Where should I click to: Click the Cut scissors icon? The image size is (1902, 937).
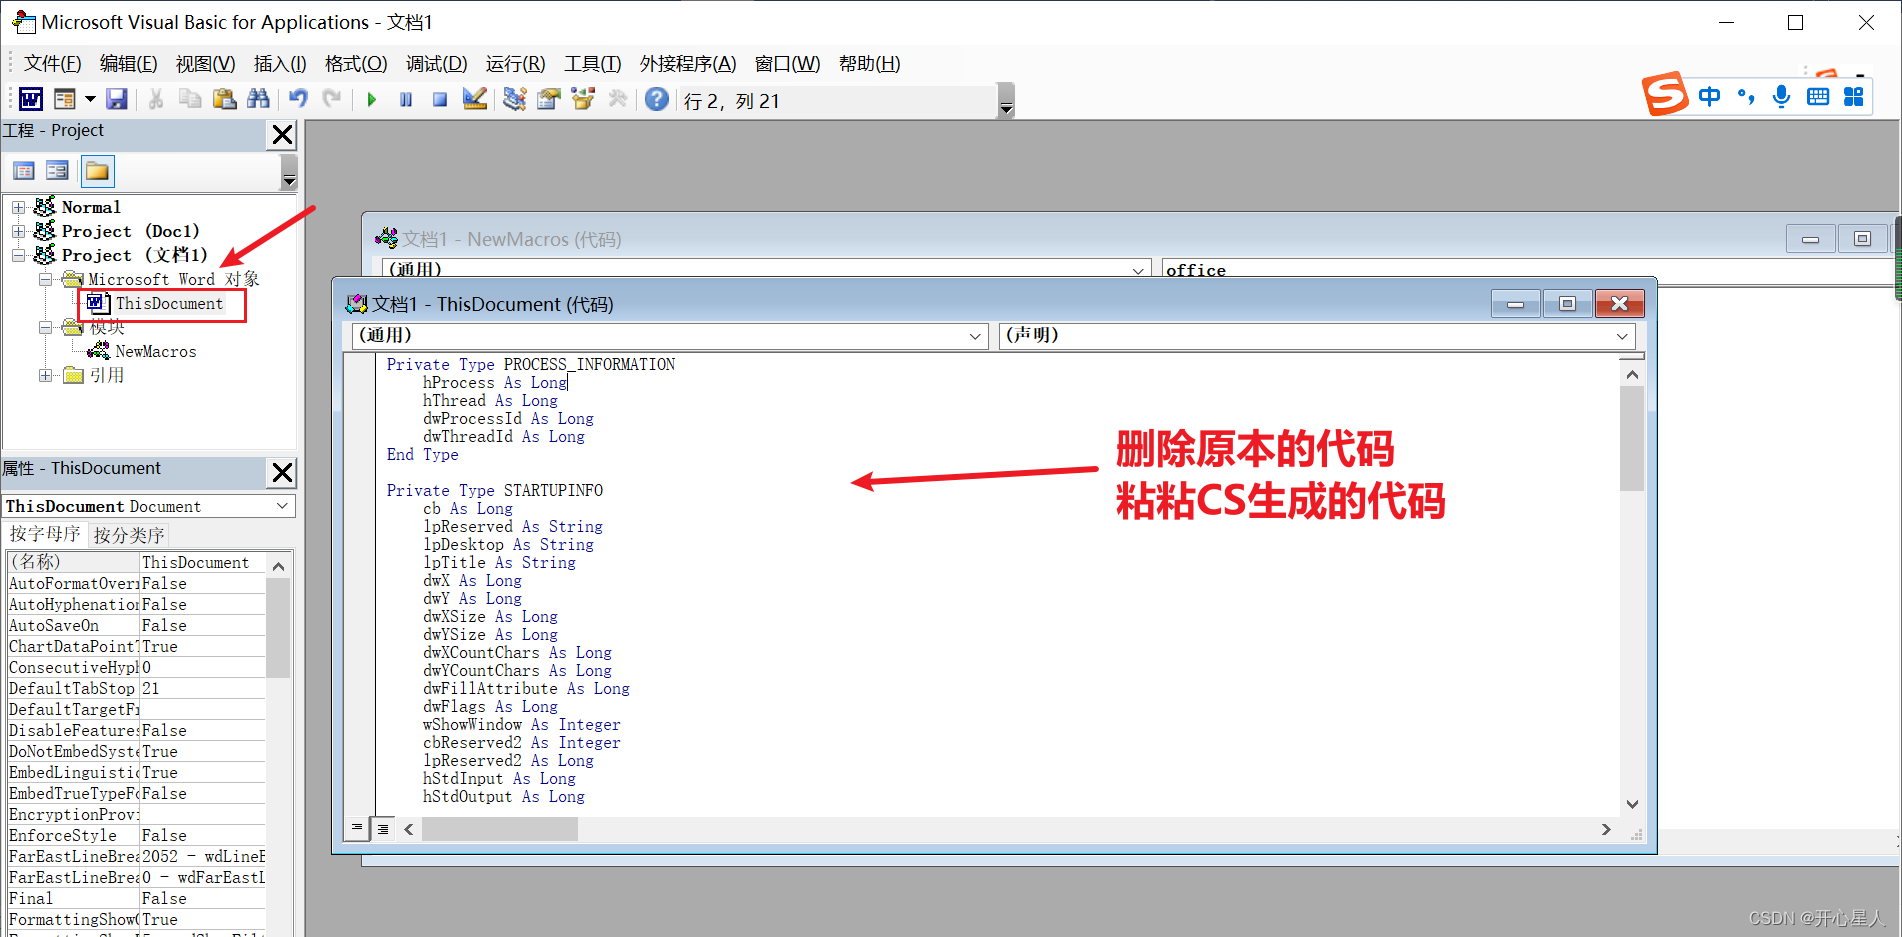[x=156, y=99]
